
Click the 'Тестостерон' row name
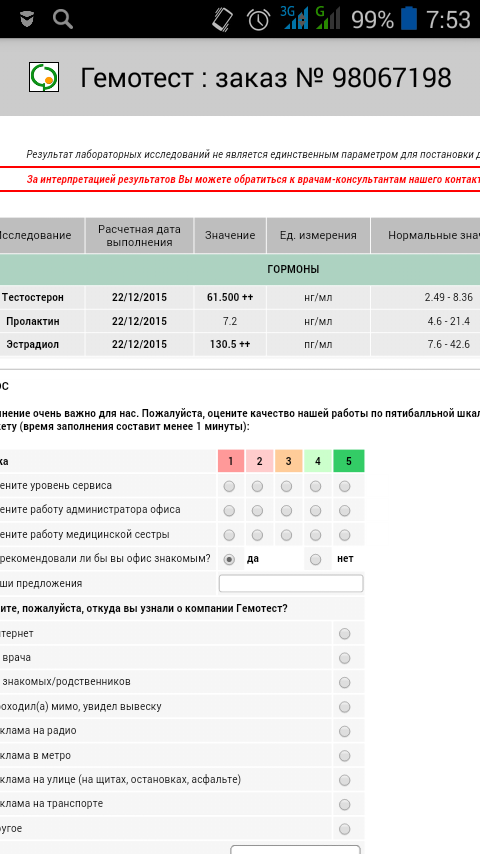pyautogui.click(x=33, y=297)
